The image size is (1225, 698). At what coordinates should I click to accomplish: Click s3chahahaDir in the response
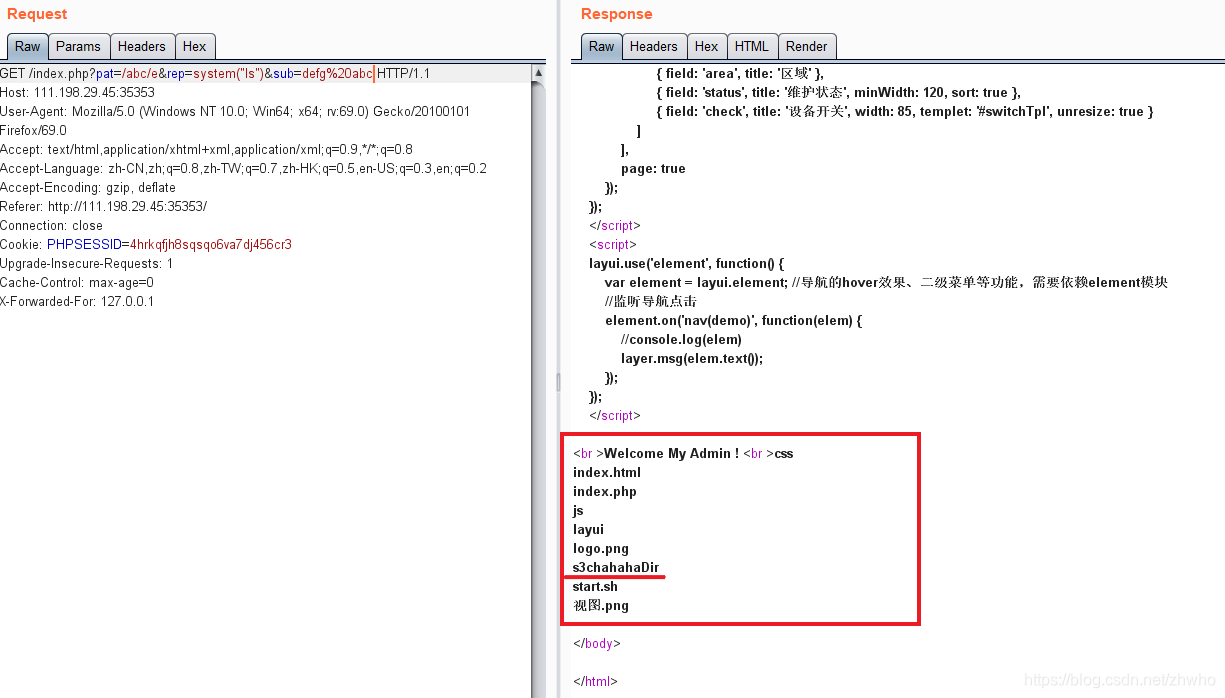coord(616,567)
